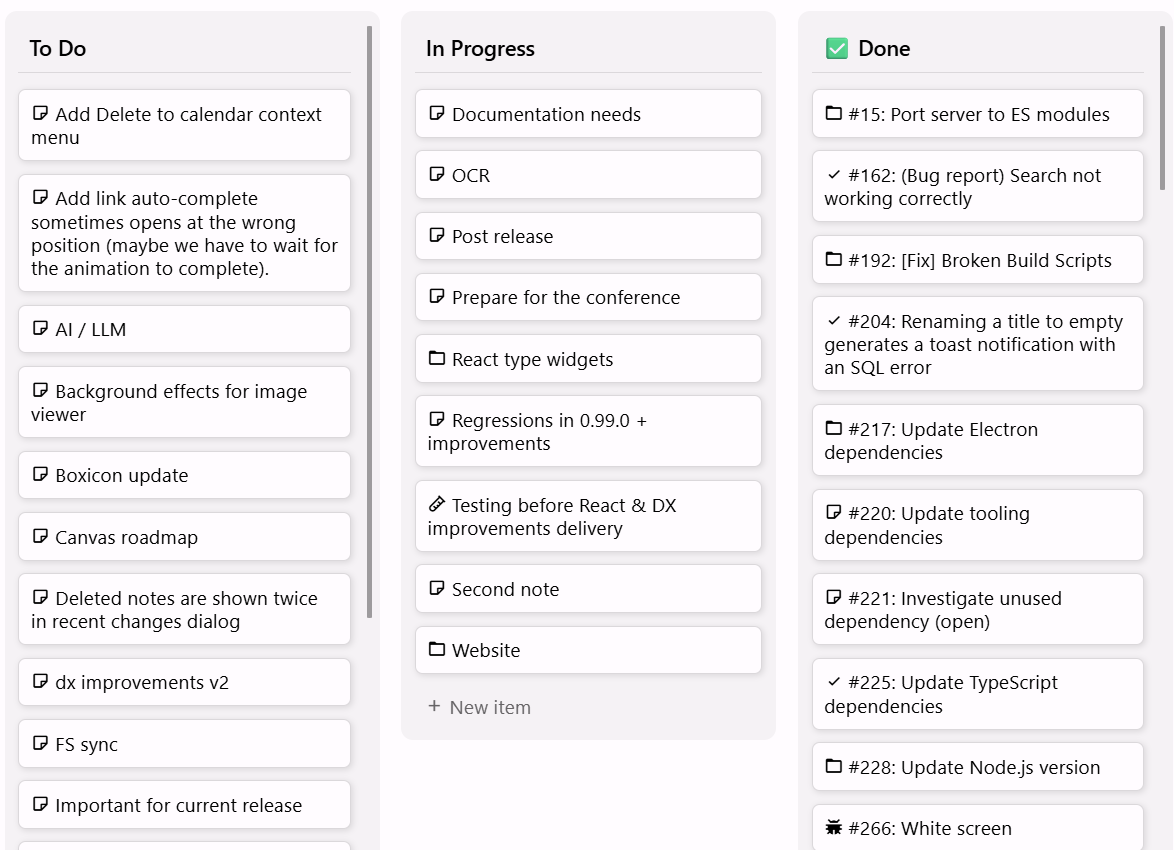This screenshot has width=1174, height=850.
Task: Click the Done column scrollbar thumb
Action: [1162, 108]
